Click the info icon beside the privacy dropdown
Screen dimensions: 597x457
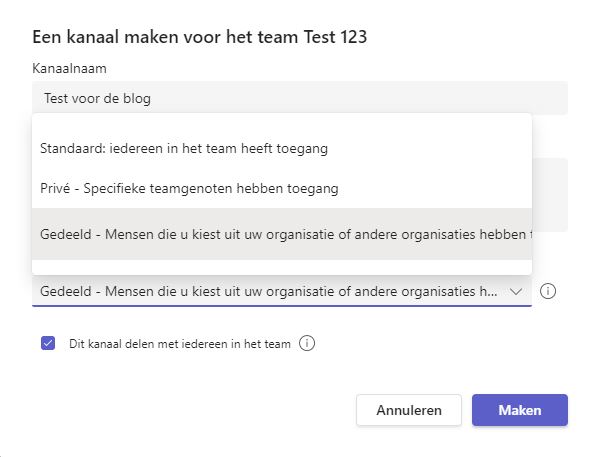pyautogui.click(x=548, y=291)
